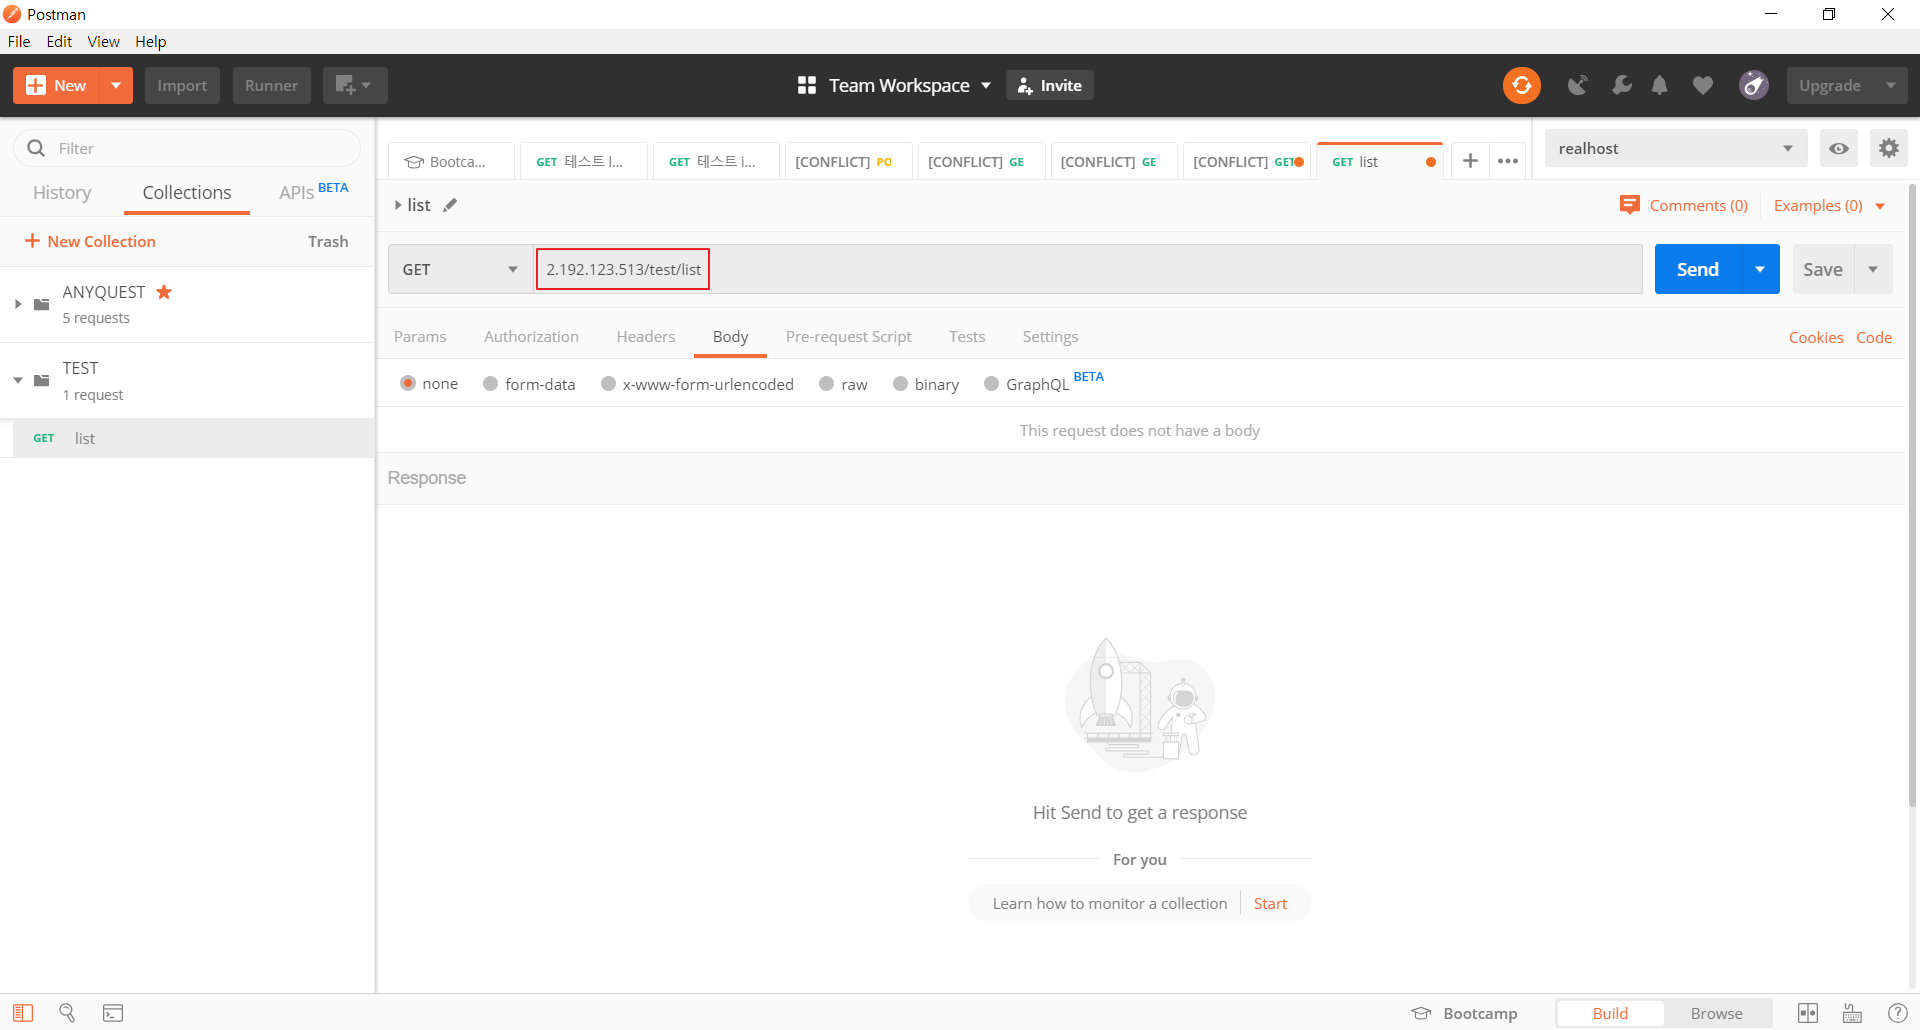1920x1030 pixels.
Task: Open the user avatar menu
Action: click(x=1753, y=86)
